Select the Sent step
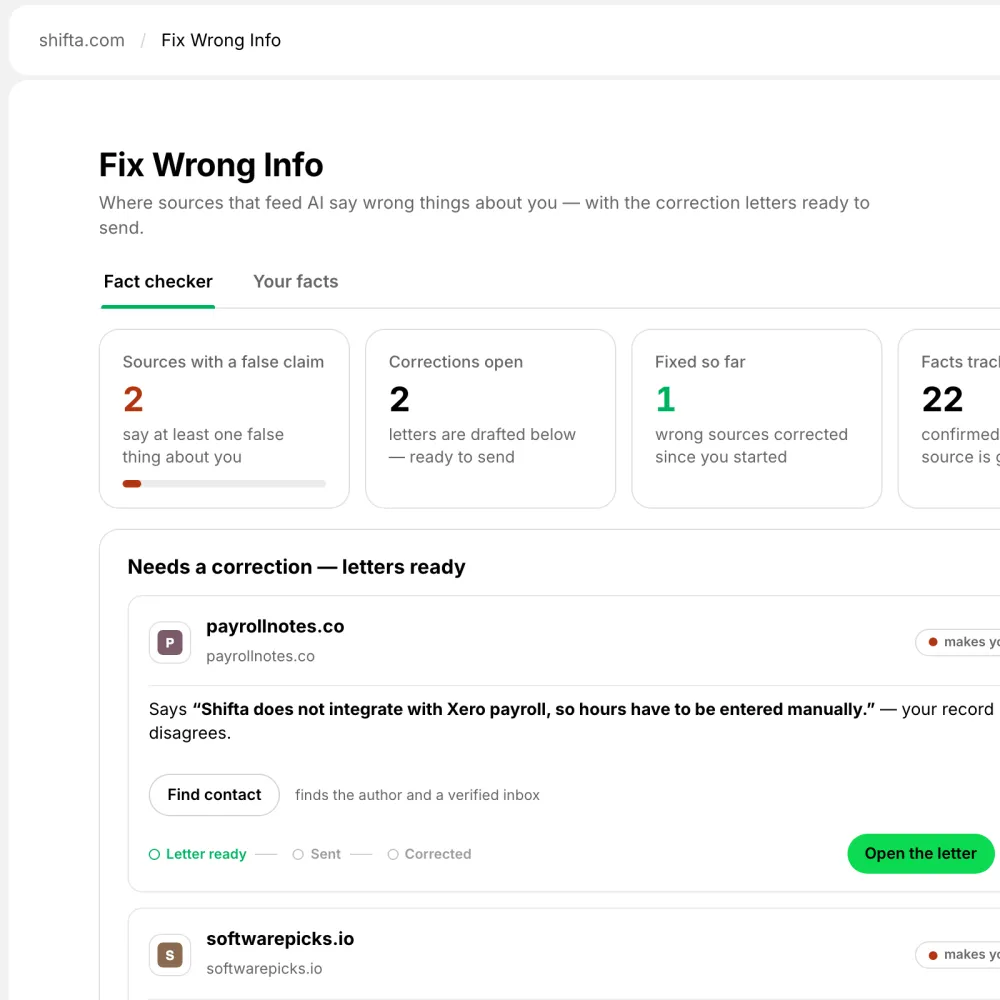This screenshot has height=1000, width=1000. click(x=317, y=854)
